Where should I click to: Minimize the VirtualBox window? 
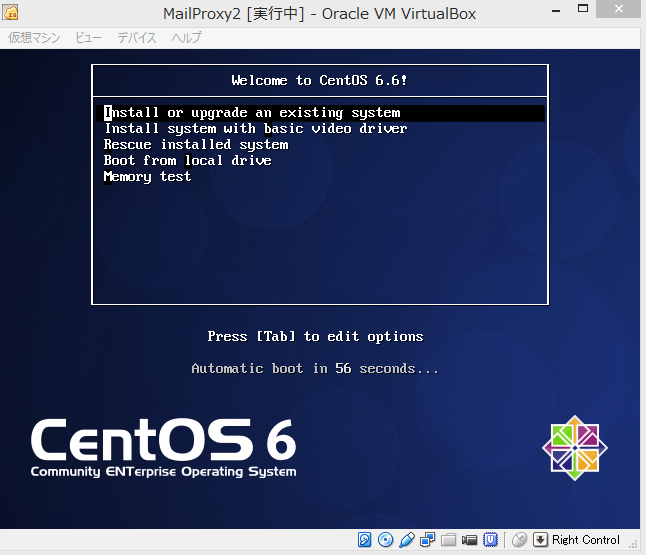[x=556, y=10]
